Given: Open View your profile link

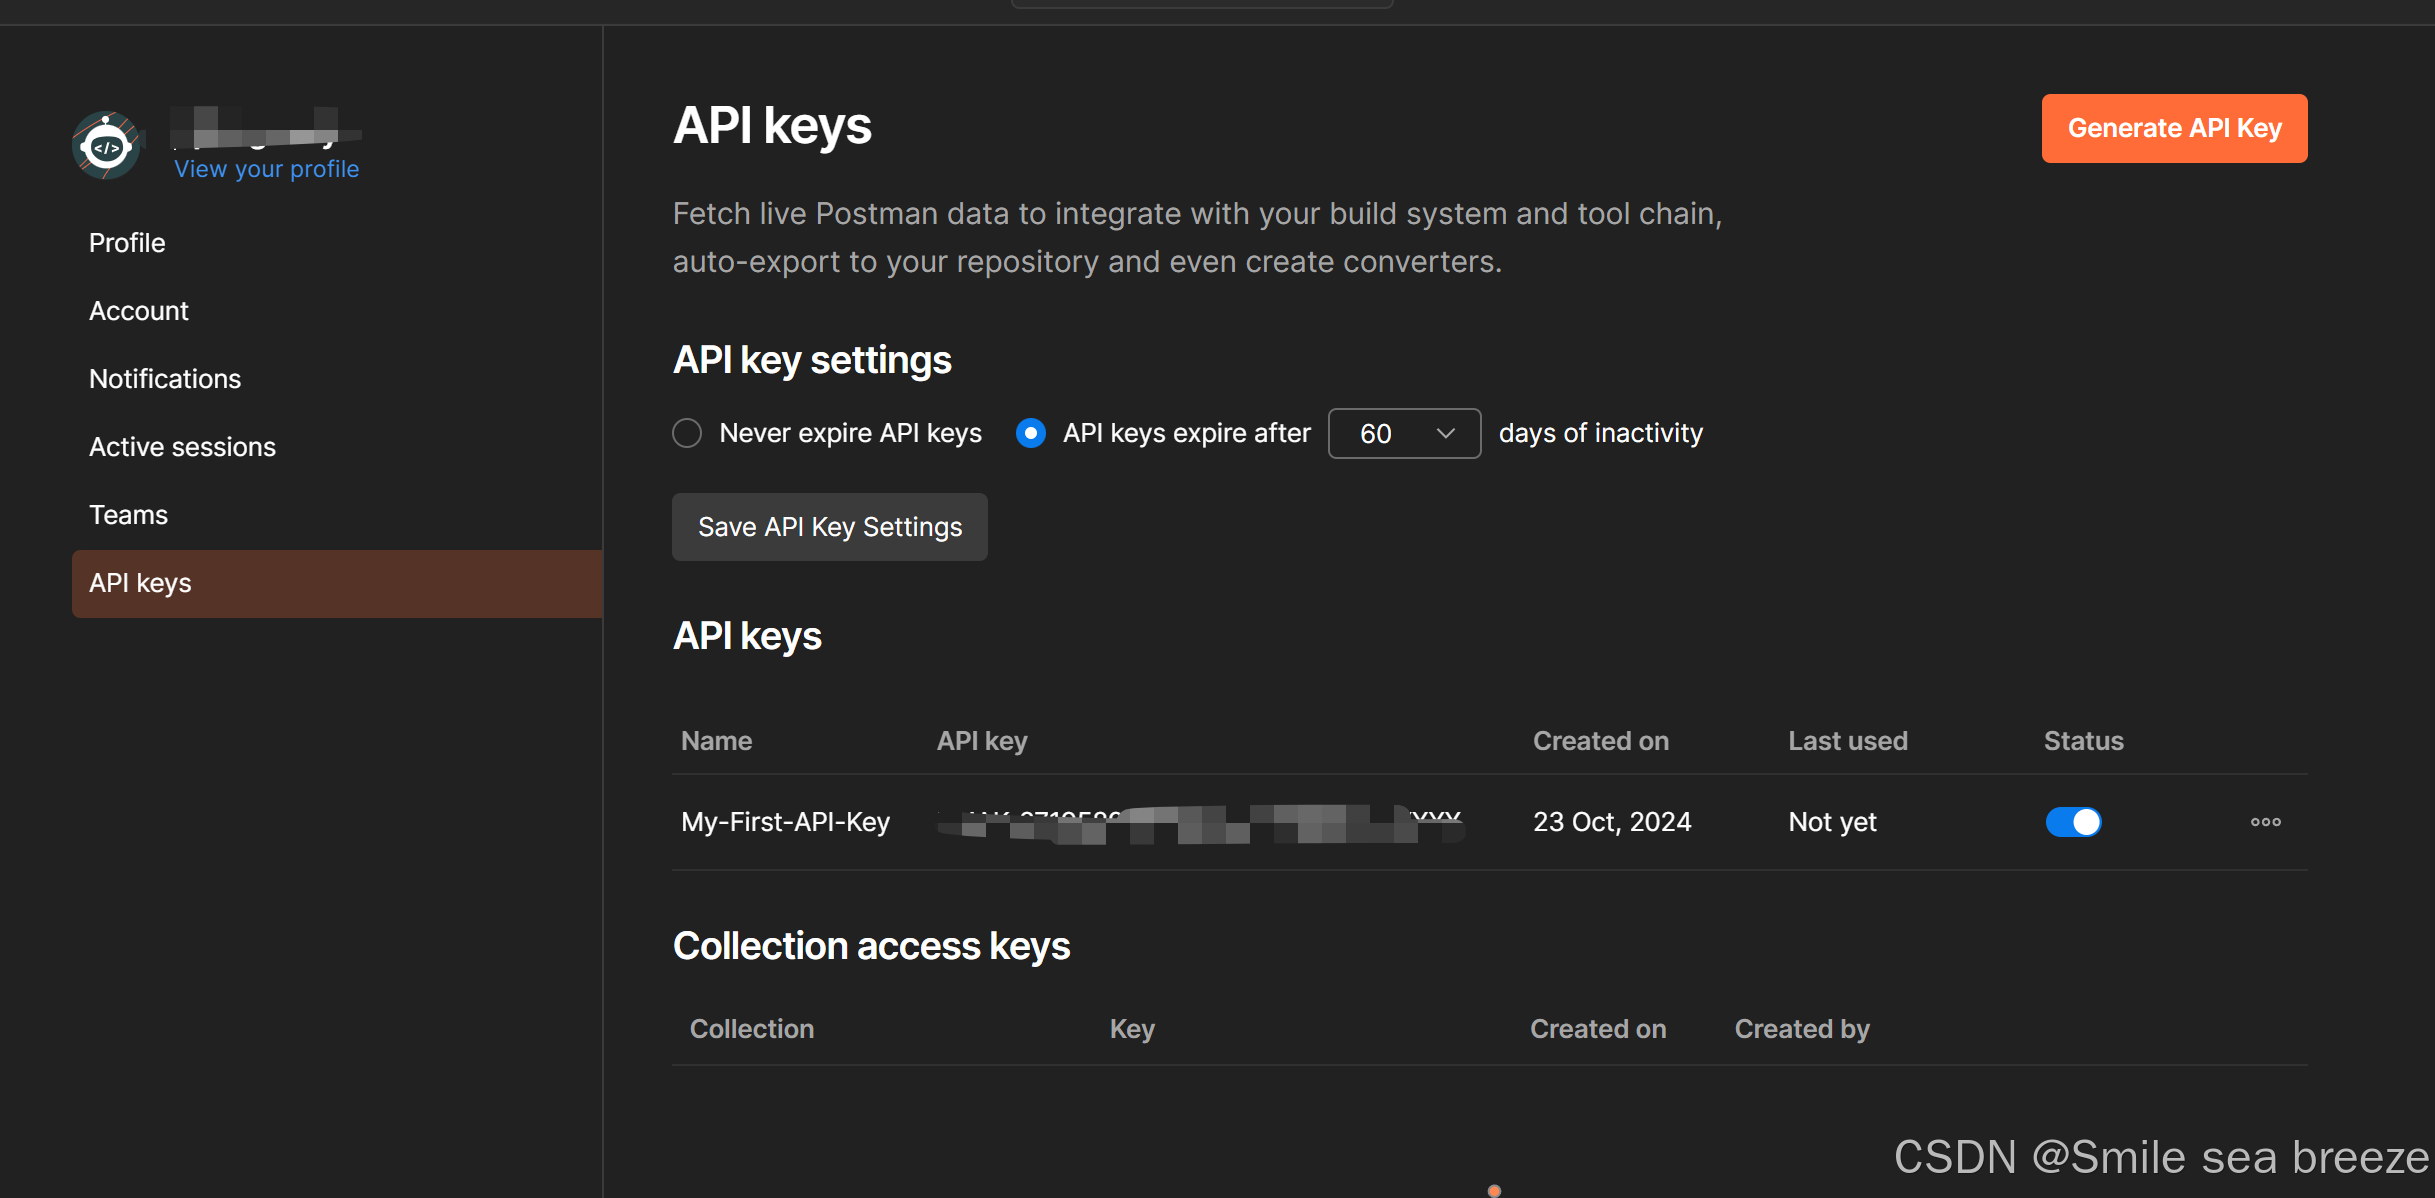Looking at the screenshot, I should (x=266, y=168).
